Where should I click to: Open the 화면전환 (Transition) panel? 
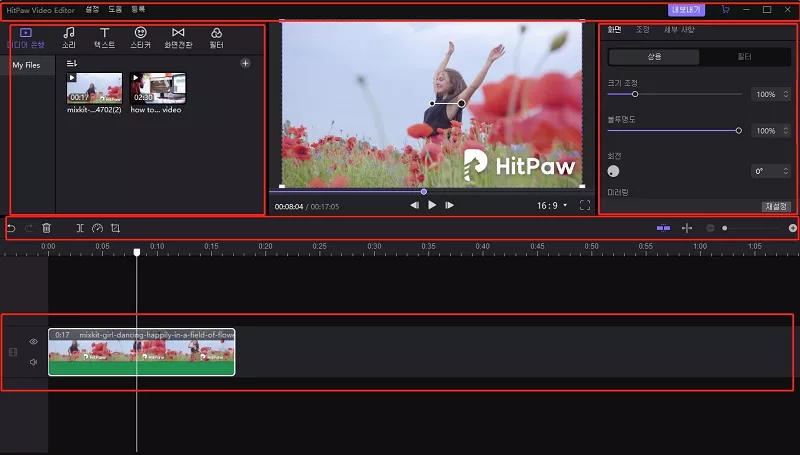(x=178, y=38)
